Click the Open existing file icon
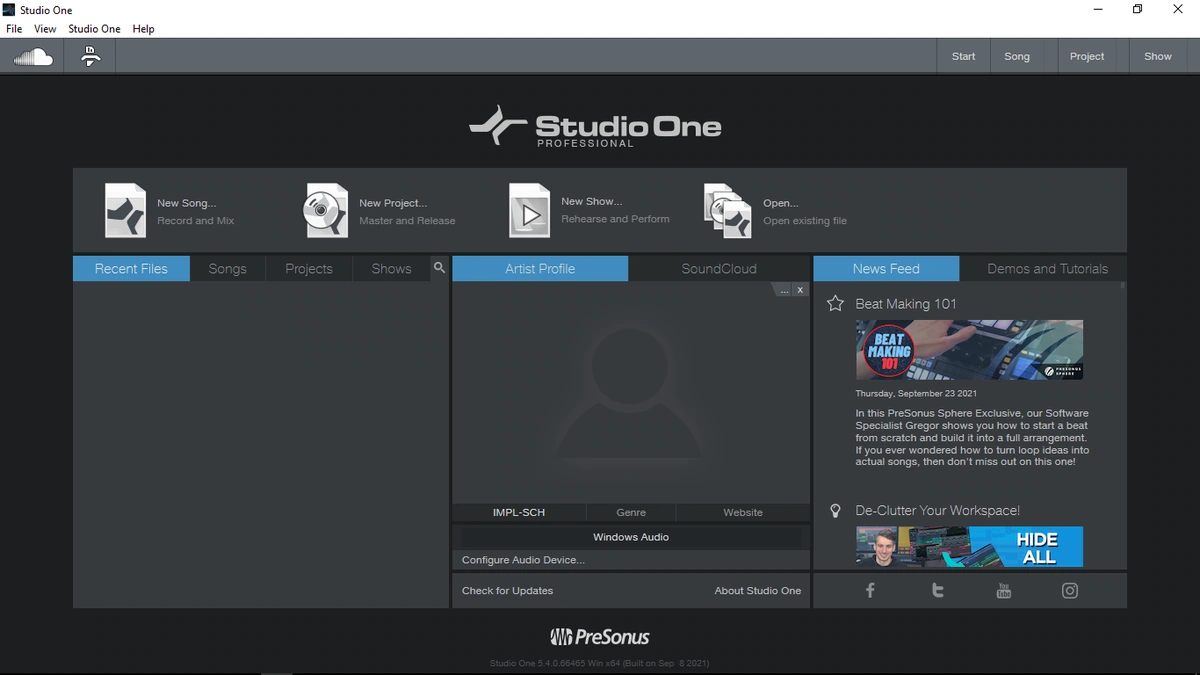 728,210
